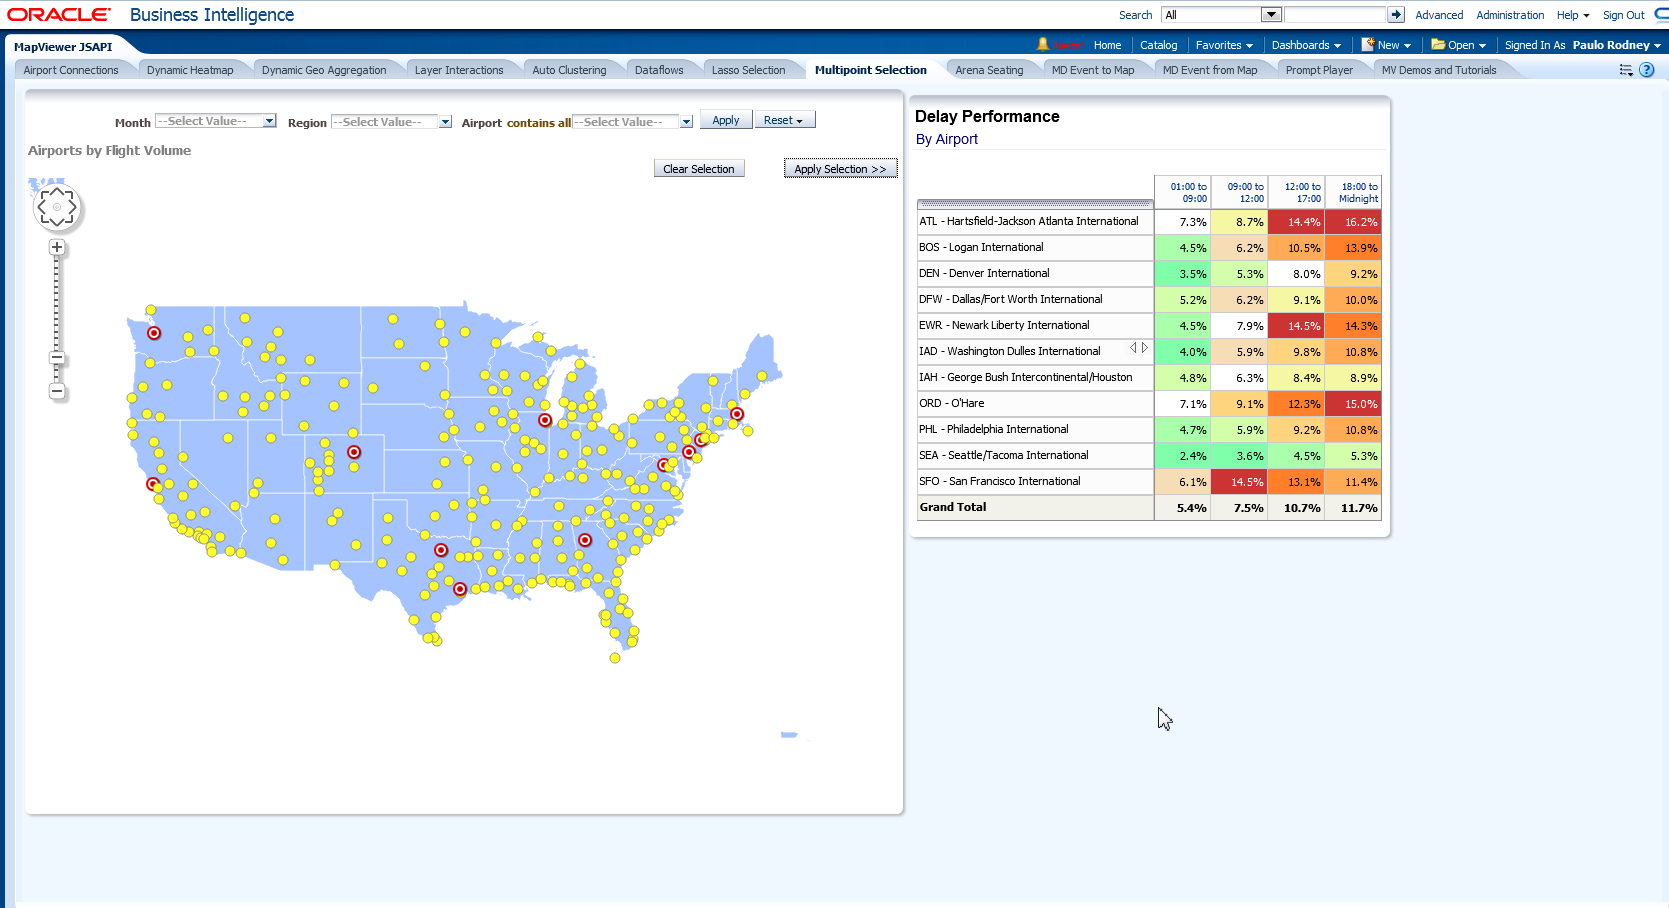Click the search go arrow button
The height and width of the screenshot is (908, 1669).
click(1396, 15)
